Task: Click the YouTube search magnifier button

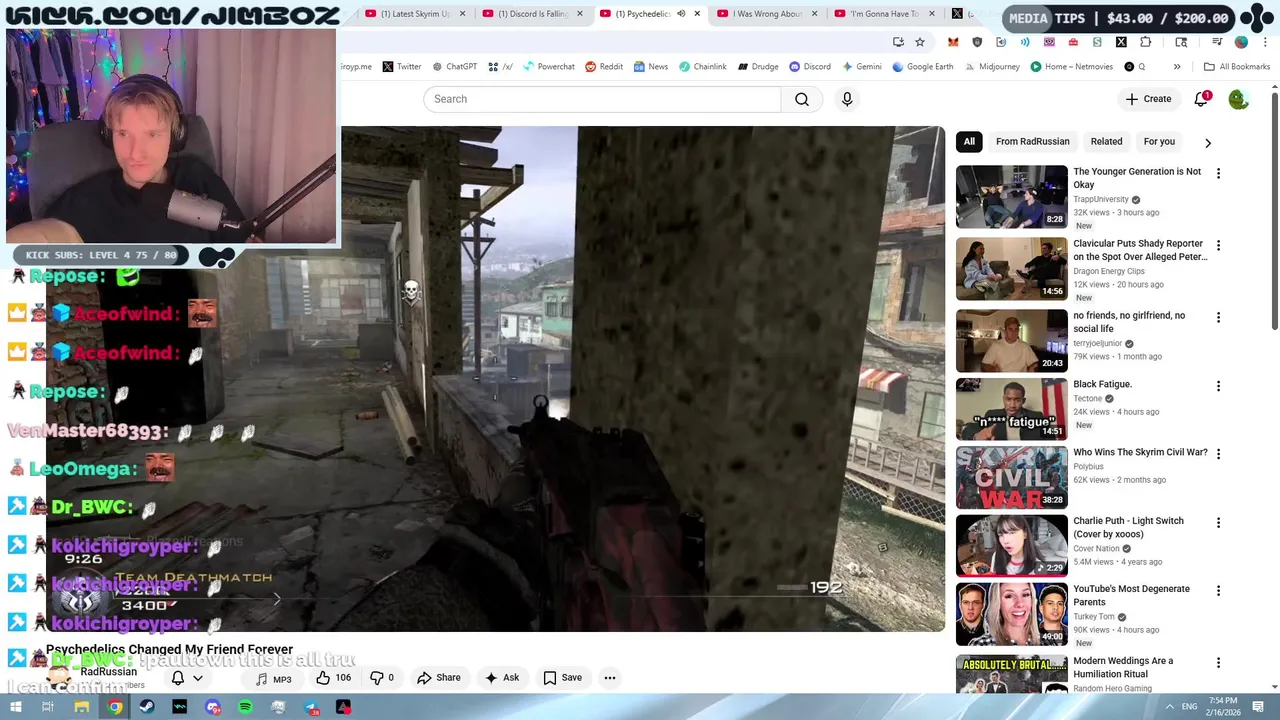Action: 802,99
